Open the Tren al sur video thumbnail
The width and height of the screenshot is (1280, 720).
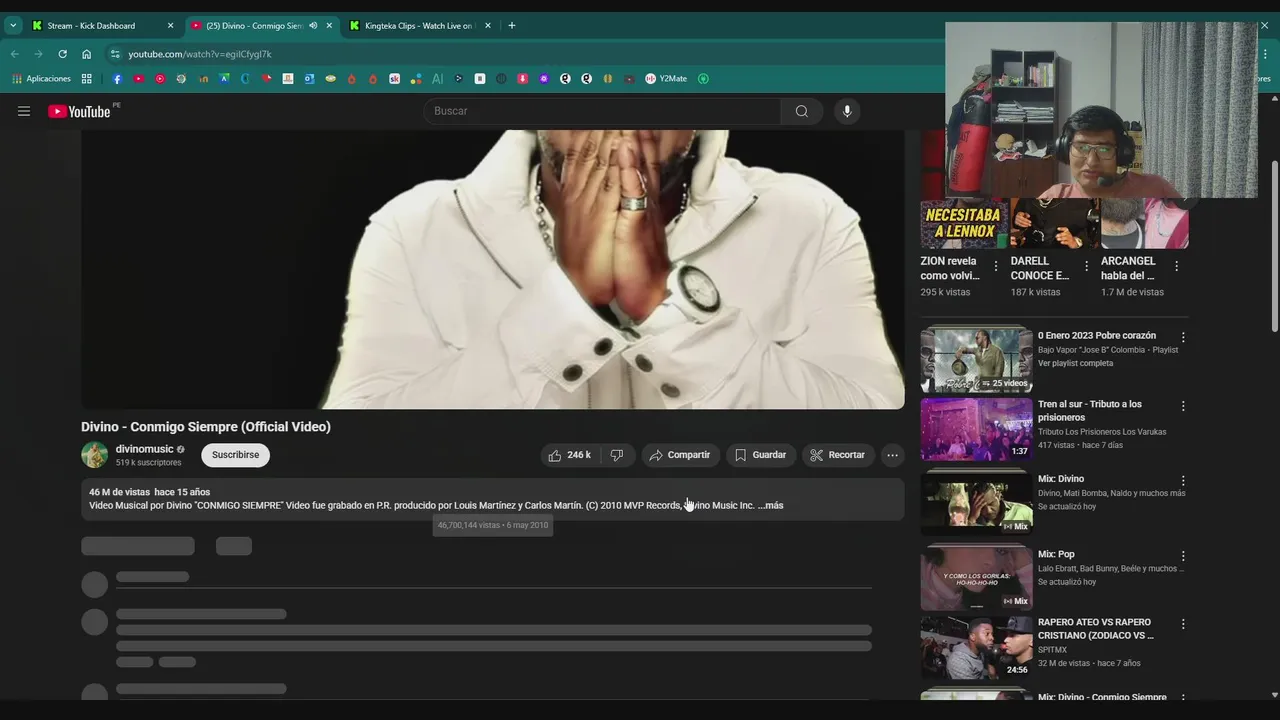976,429
